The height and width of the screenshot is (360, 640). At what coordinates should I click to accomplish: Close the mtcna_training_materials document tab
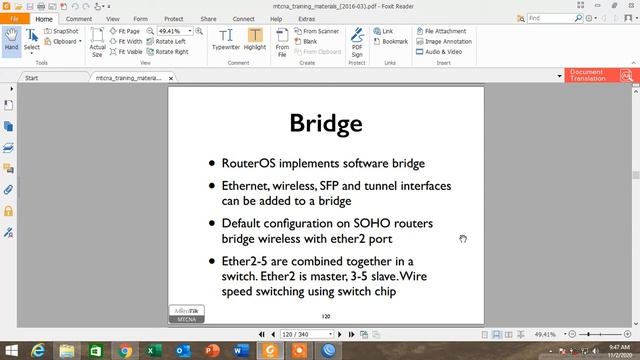coord(171,78)
